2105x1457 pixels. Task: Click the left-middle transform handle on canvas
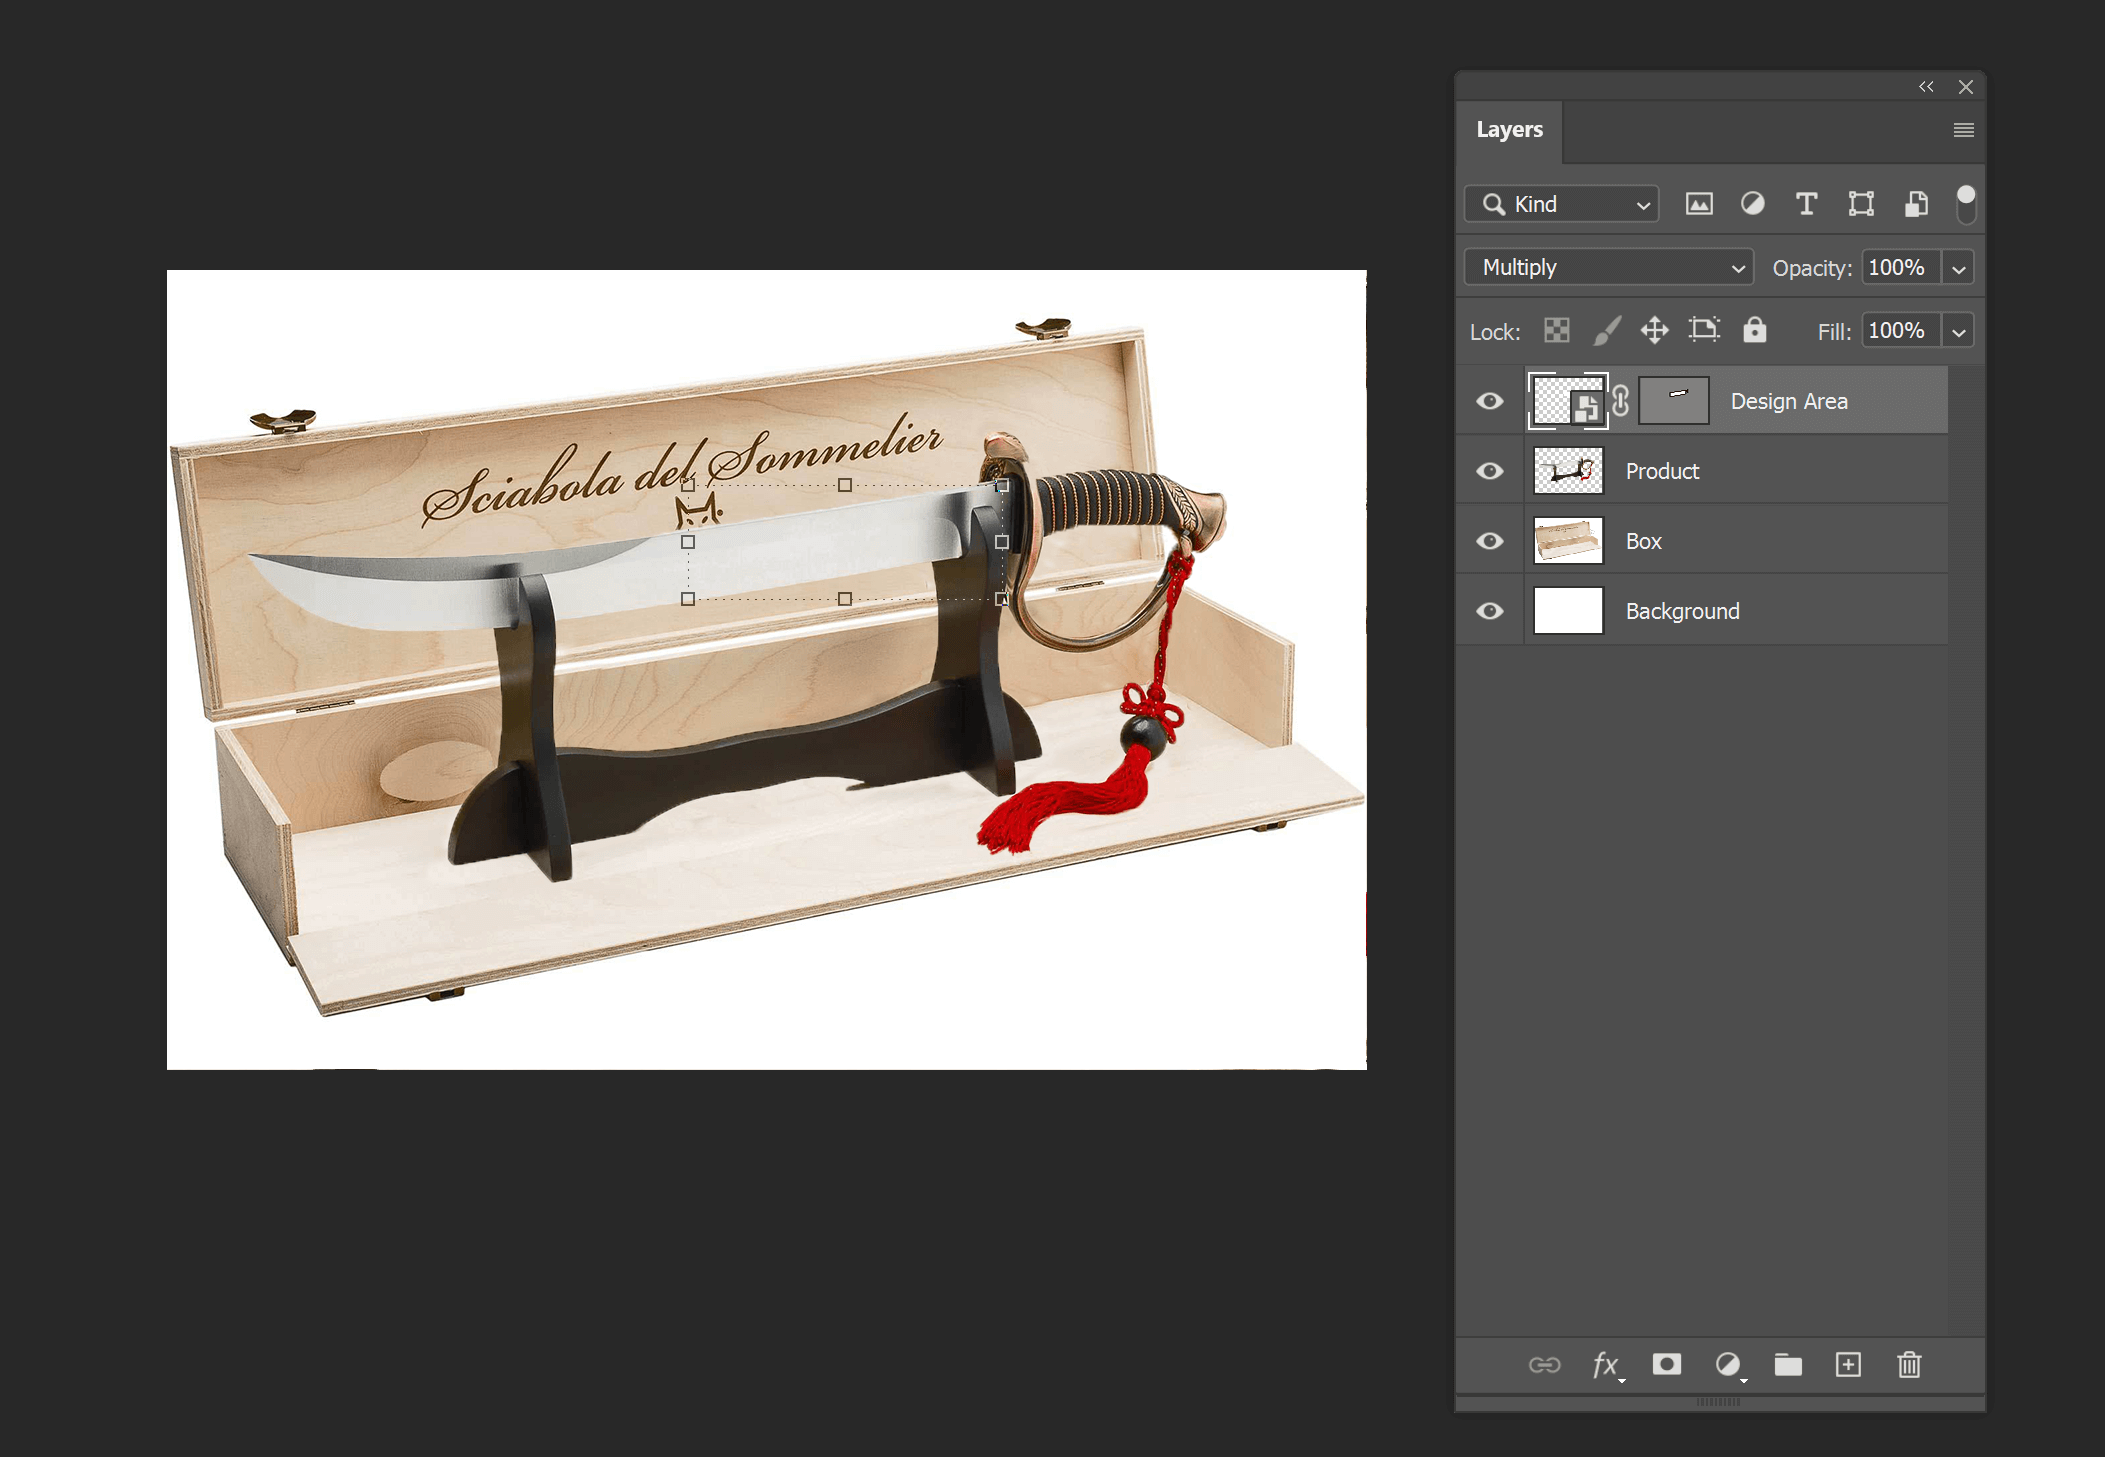(x=688, y=542)
